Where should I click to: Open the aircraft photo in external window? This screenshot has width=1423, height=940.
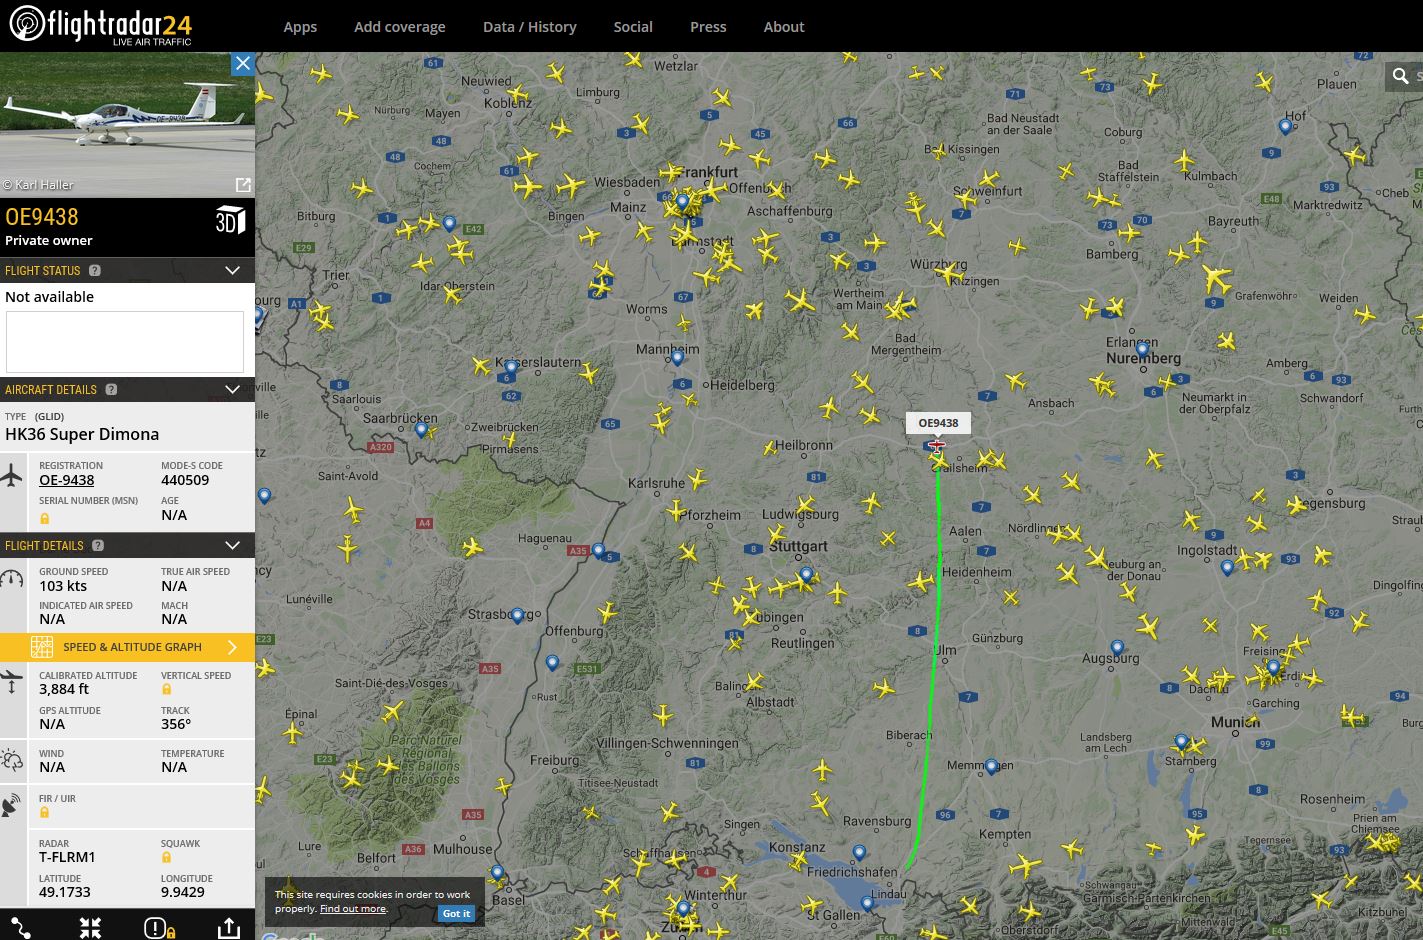[242, 185]
